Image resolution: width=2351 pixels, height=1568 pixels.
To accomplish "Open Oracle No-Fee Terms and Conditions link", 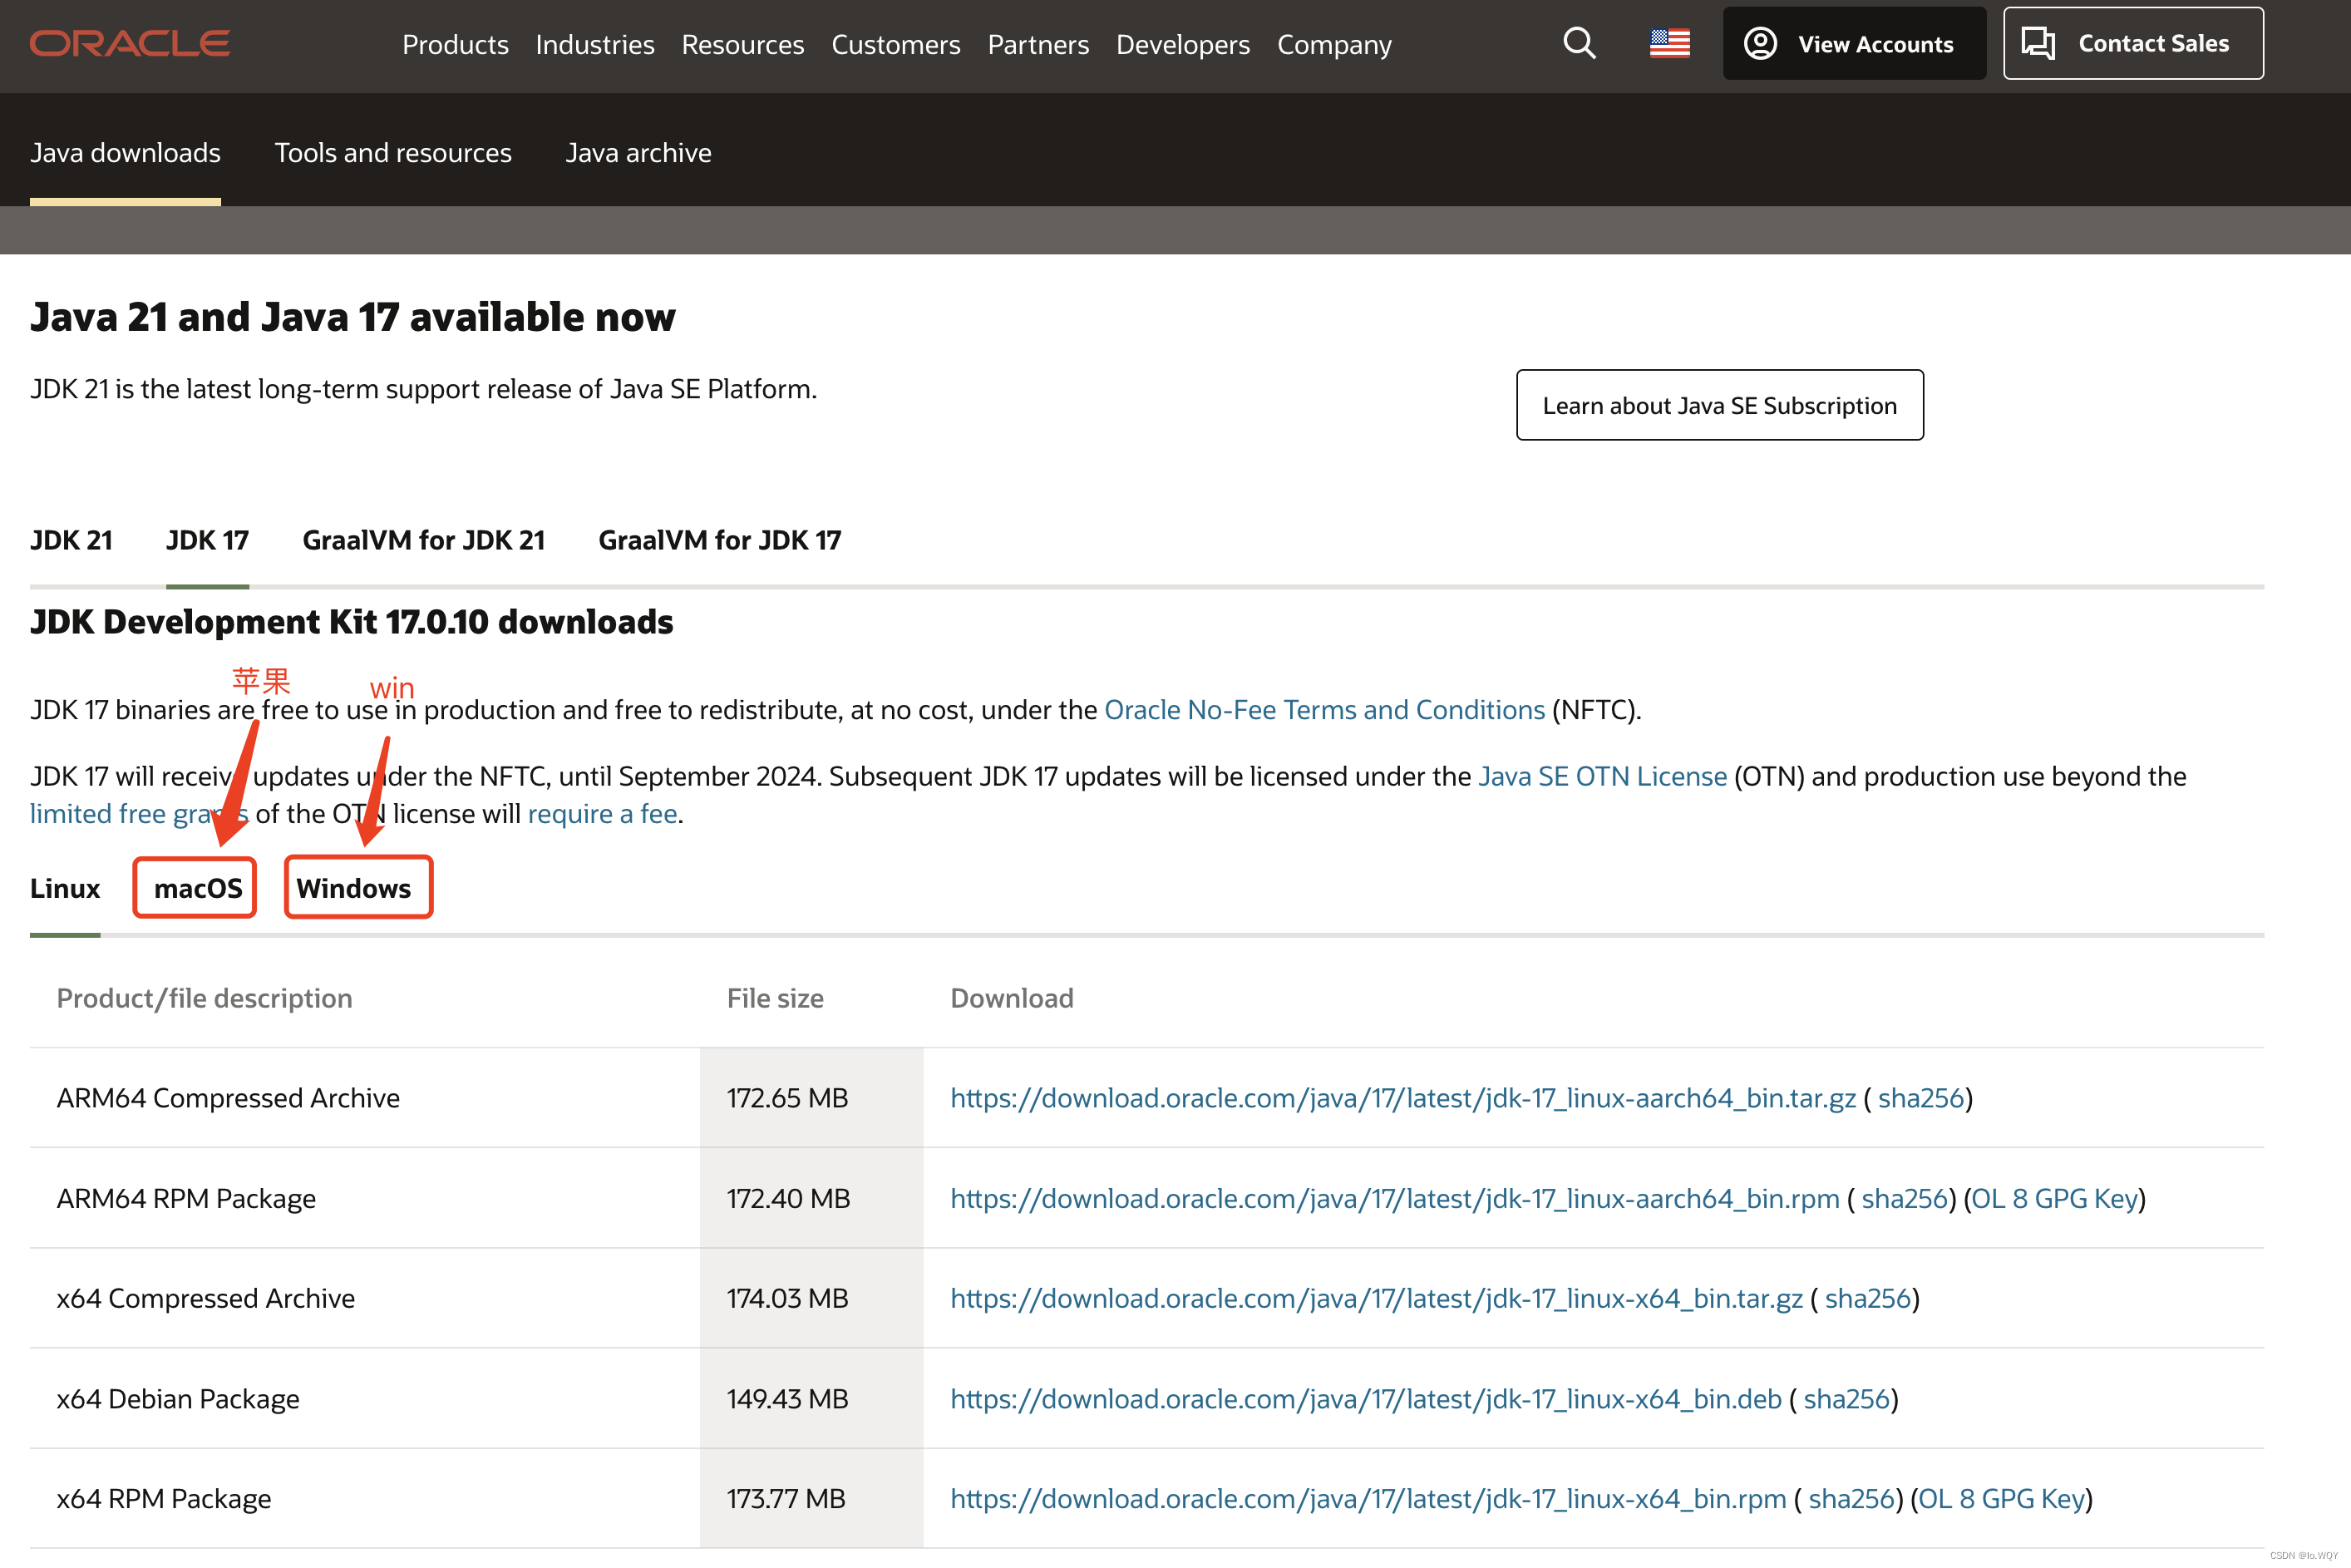I will click(1324, 710).
